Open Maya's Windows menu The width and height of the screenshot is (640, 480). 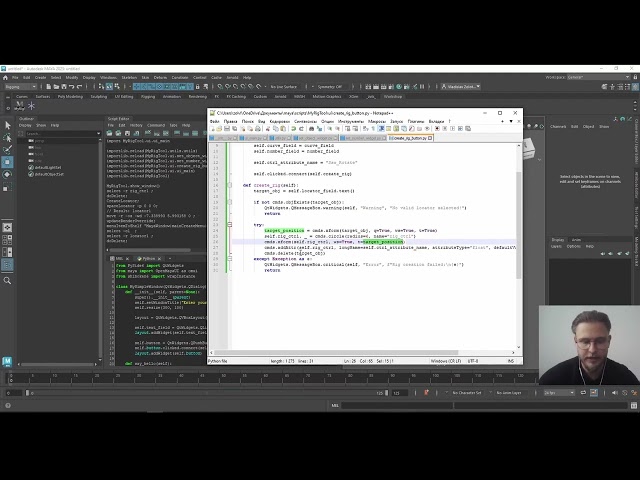tap(108, 78)
